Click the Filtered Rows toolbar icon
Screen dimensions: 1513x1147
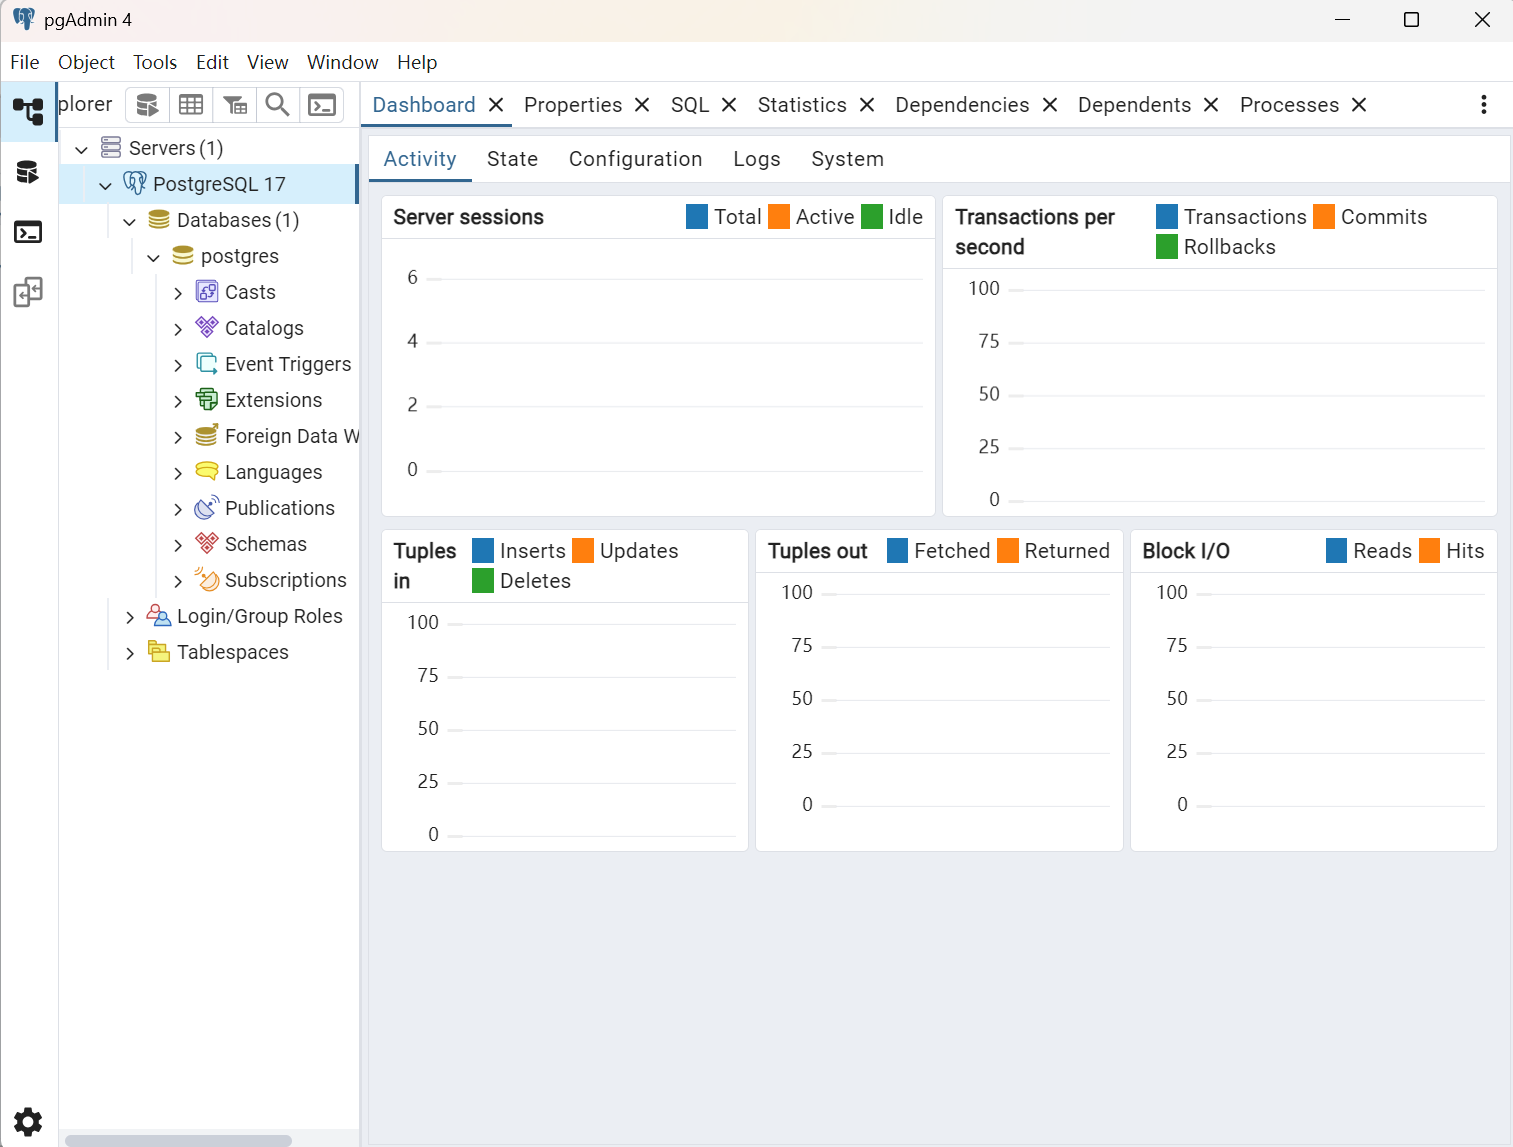click(x=235, y=105)
